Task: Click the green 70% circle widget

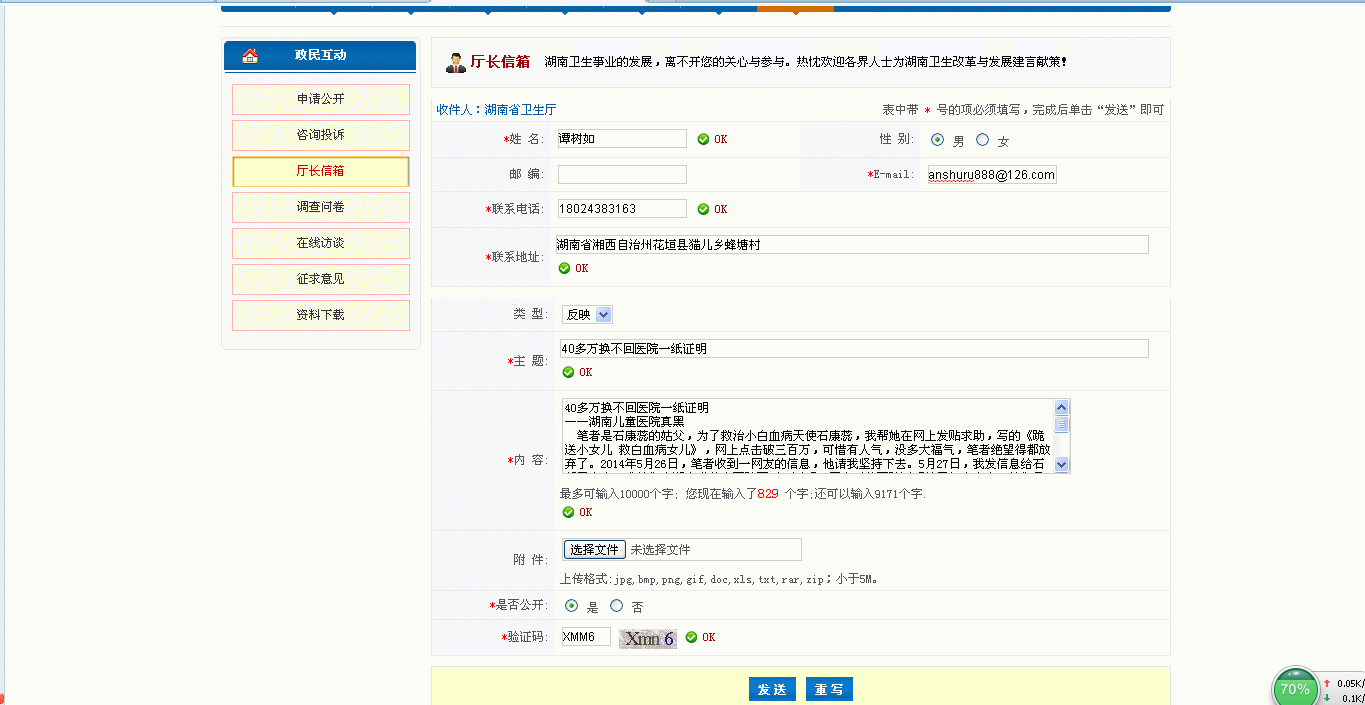Action: click(1295, 688)
